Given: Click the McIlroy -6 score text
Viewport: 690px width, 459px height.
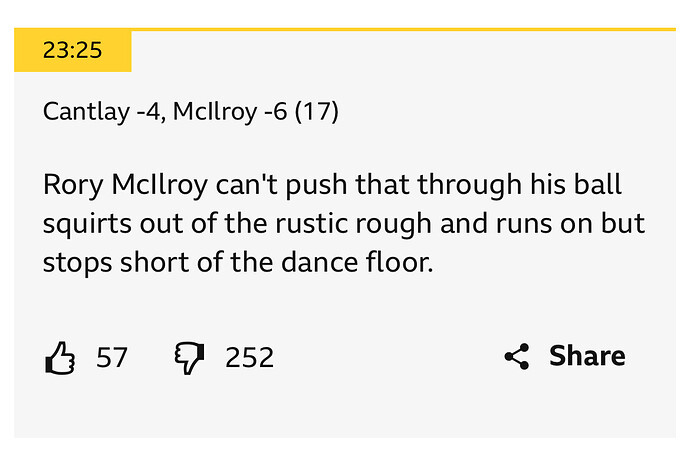Looking at the screenshot, I should (230, 112).
